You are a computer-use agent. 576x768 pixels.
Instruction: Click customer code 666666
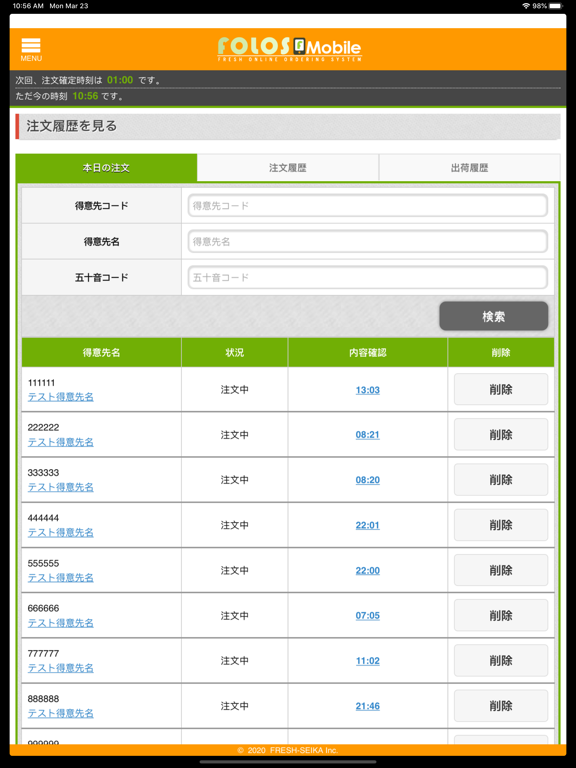click(43, 608)
